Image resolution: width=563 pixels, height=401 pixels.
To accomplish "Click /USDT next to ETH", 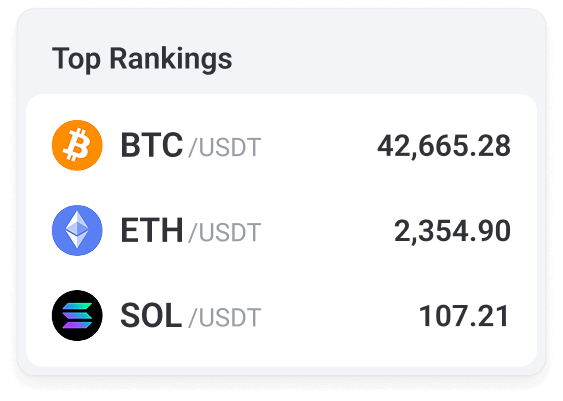I will pos(225,233).
